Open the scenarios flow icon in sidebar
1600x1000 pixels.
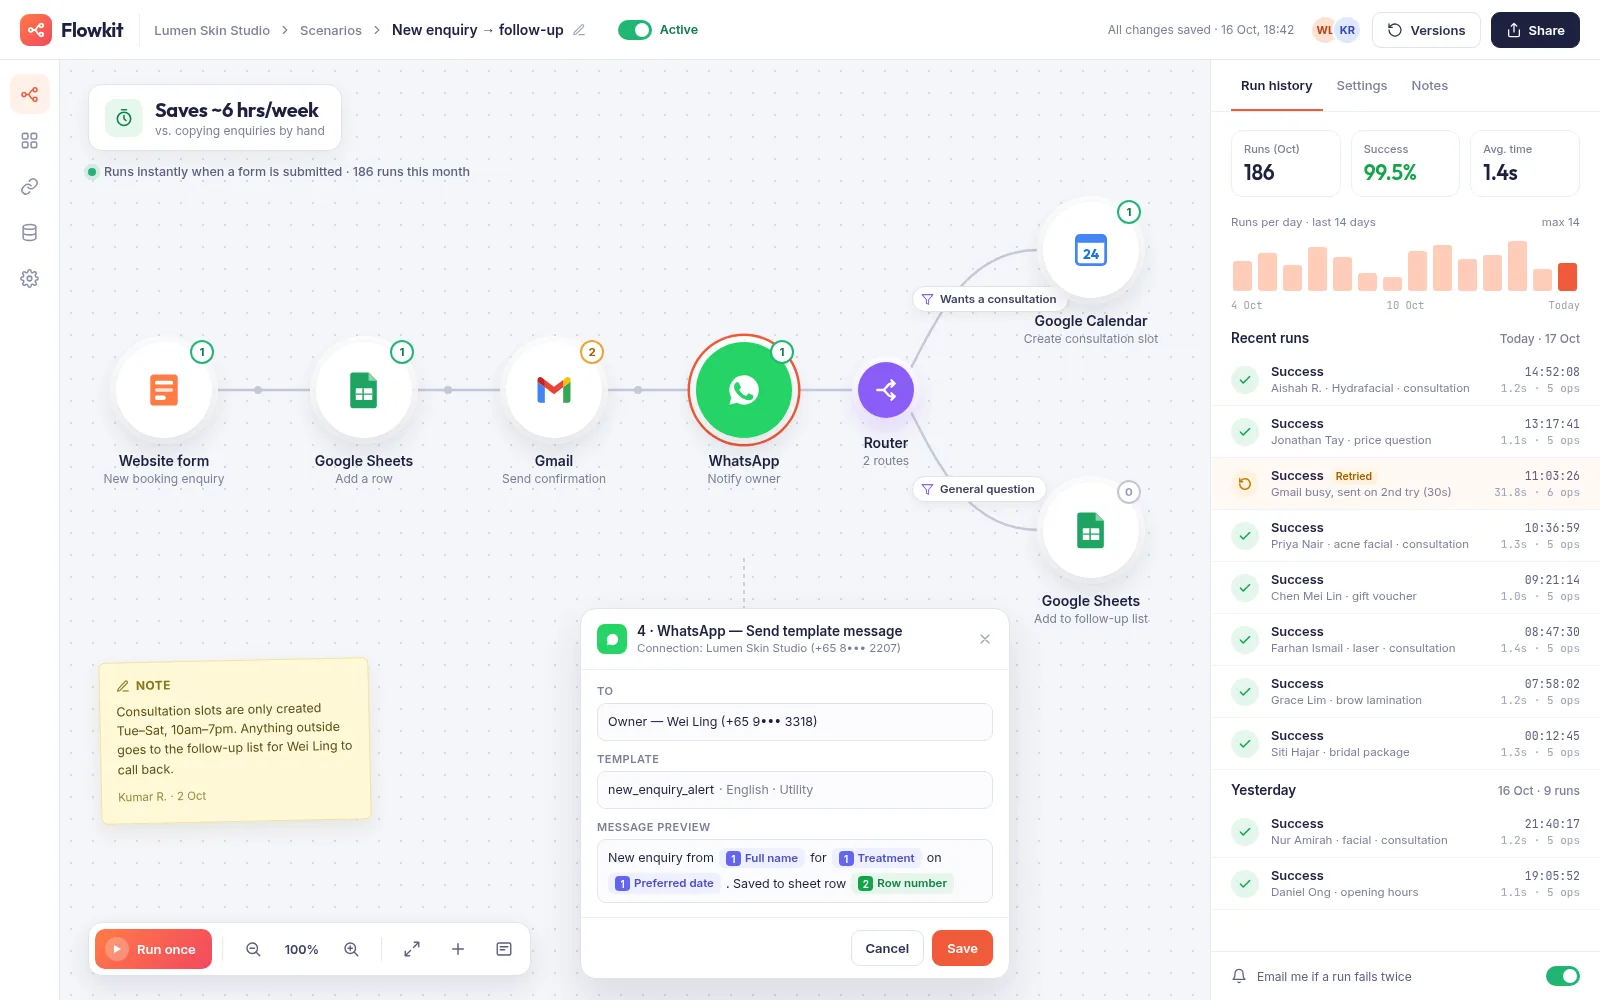[x=30, y=95]
